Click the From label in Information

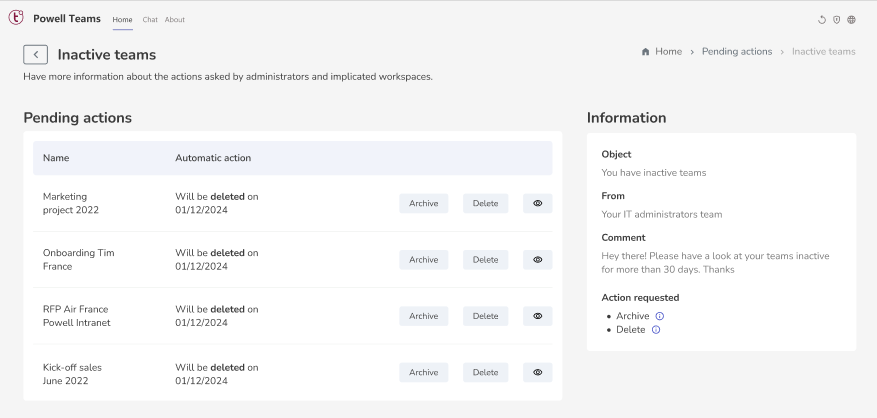coord(613,196)
